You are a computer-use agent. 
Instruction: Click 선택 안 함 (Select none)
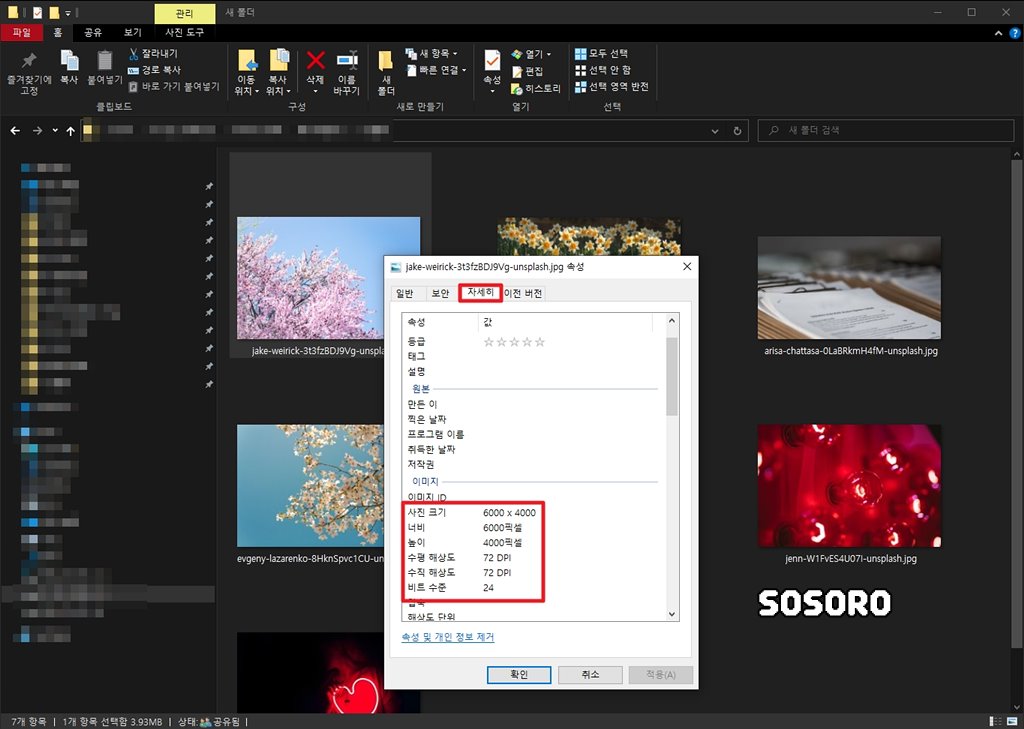coord(603,70)
